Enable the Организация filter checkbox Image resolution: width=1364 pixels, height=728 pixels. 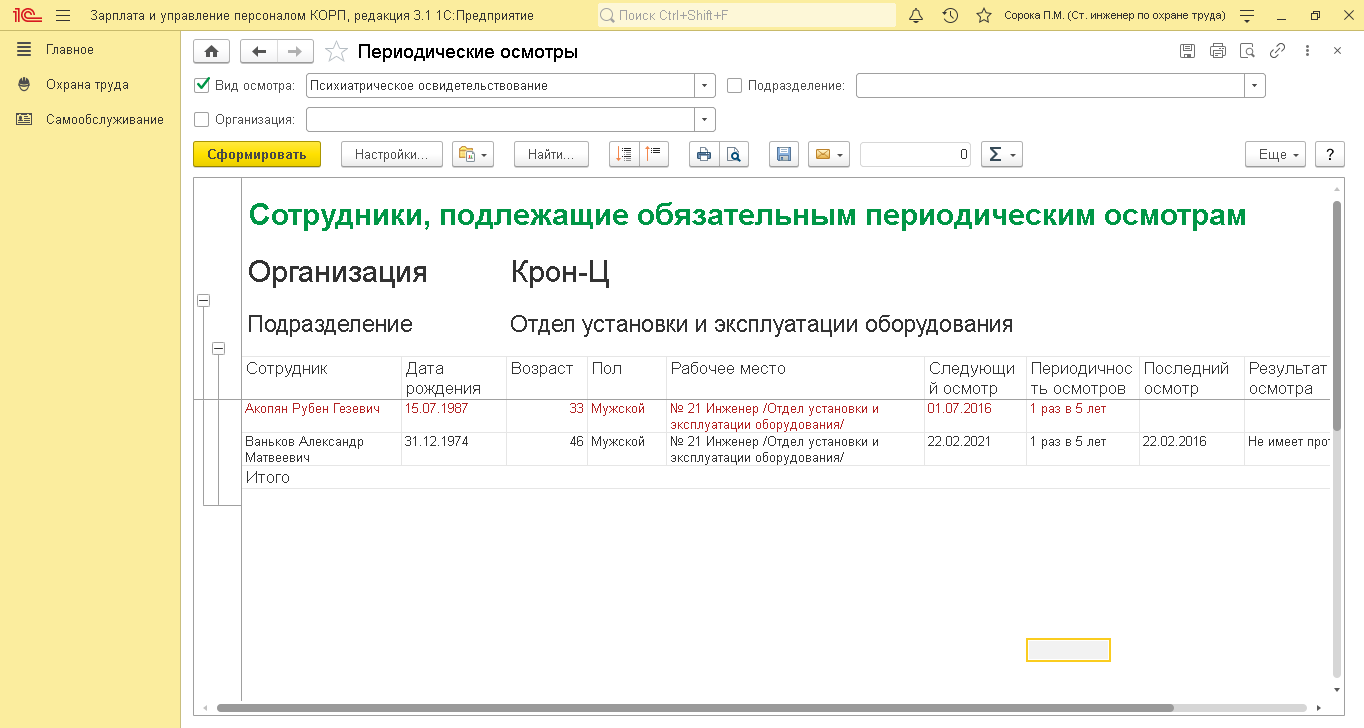[x=202, y=119]
